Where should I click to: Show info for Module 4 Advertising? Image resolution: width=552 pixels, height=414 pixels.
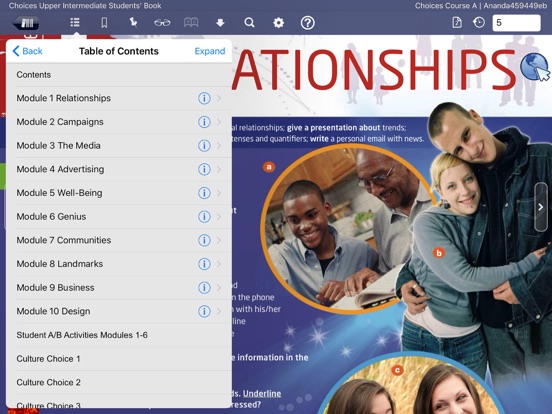[x=204, y=169]
